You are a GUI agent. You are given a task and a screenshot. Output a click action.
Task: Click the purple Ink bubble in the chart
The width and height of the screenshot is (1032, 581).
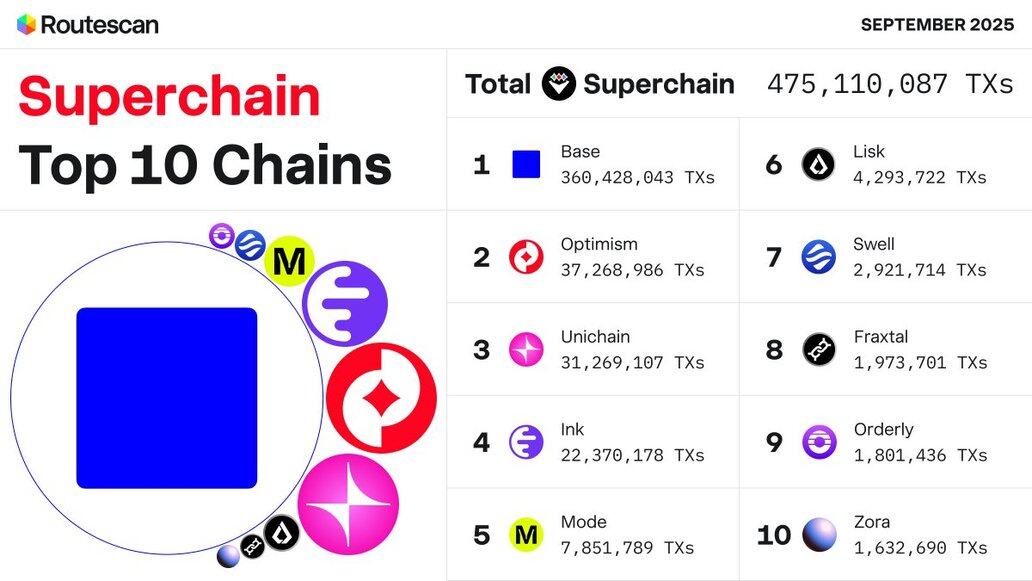[345, 304]
